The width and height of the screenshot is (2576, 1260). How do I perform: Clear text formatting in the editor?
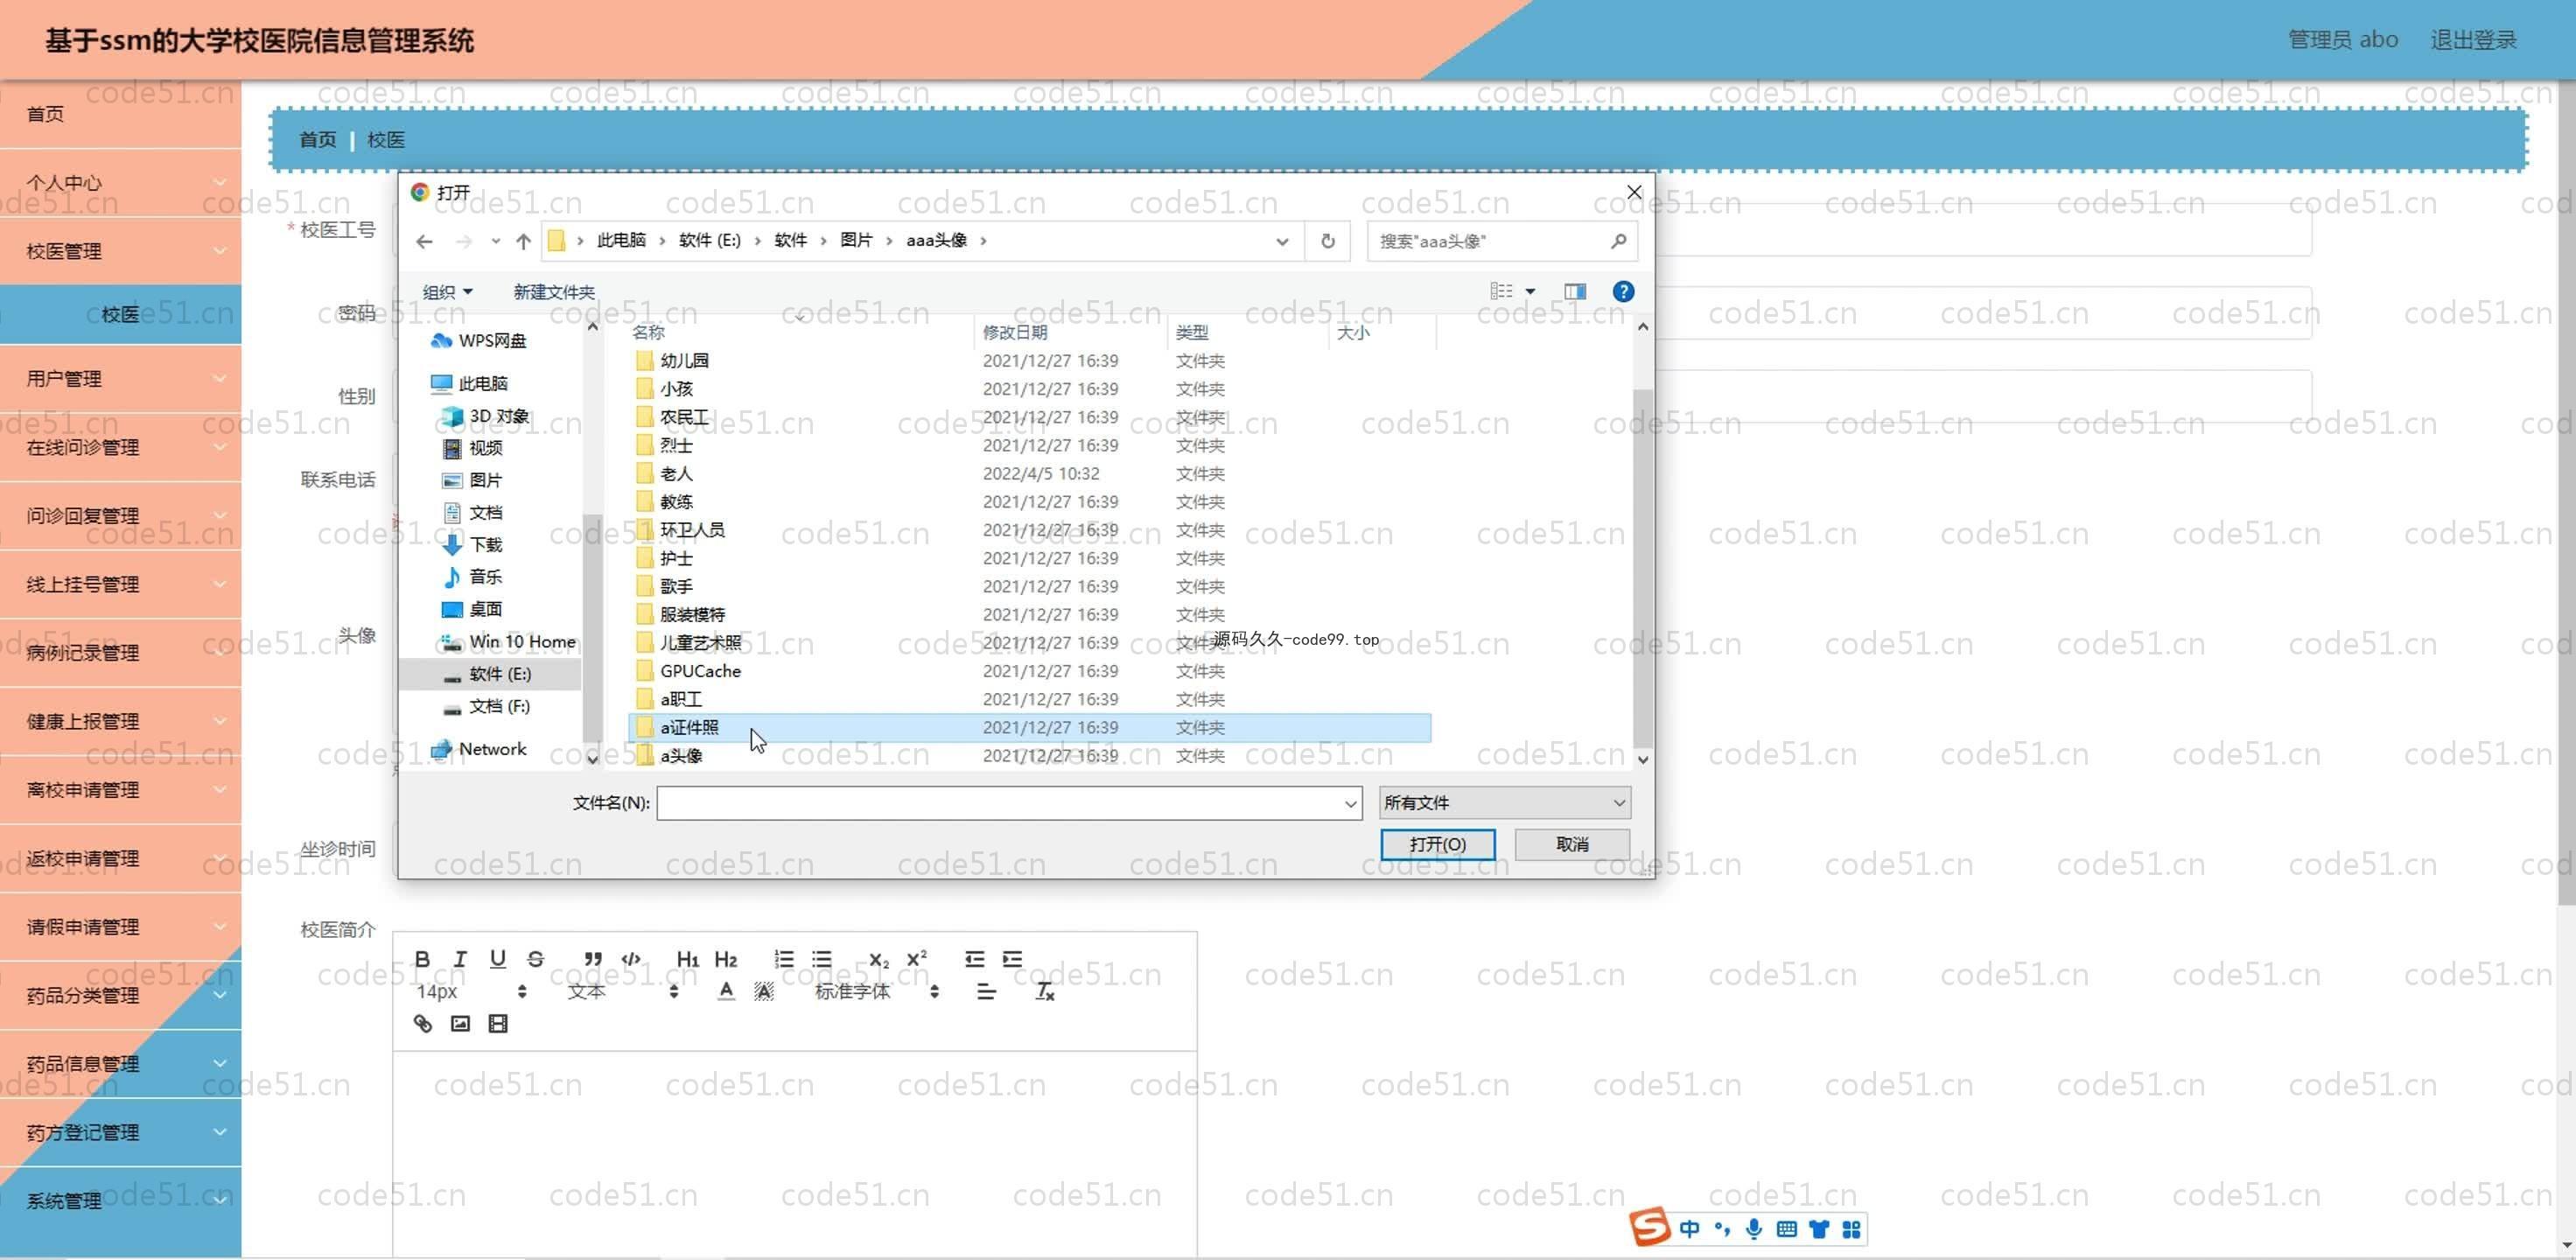point(1044,991)
